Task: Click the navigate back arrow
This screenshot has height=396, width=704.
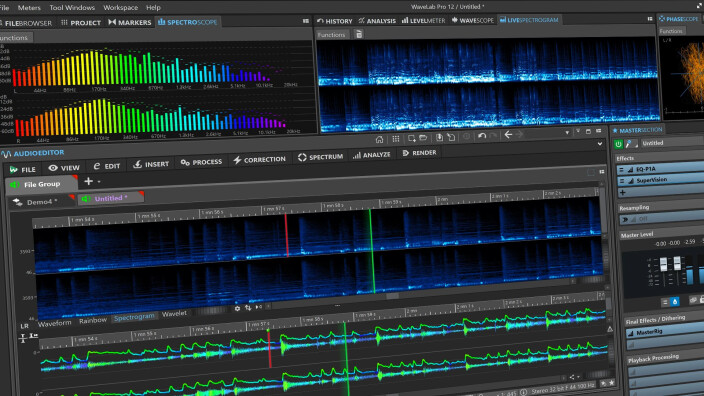Action: tap(508, 135)
